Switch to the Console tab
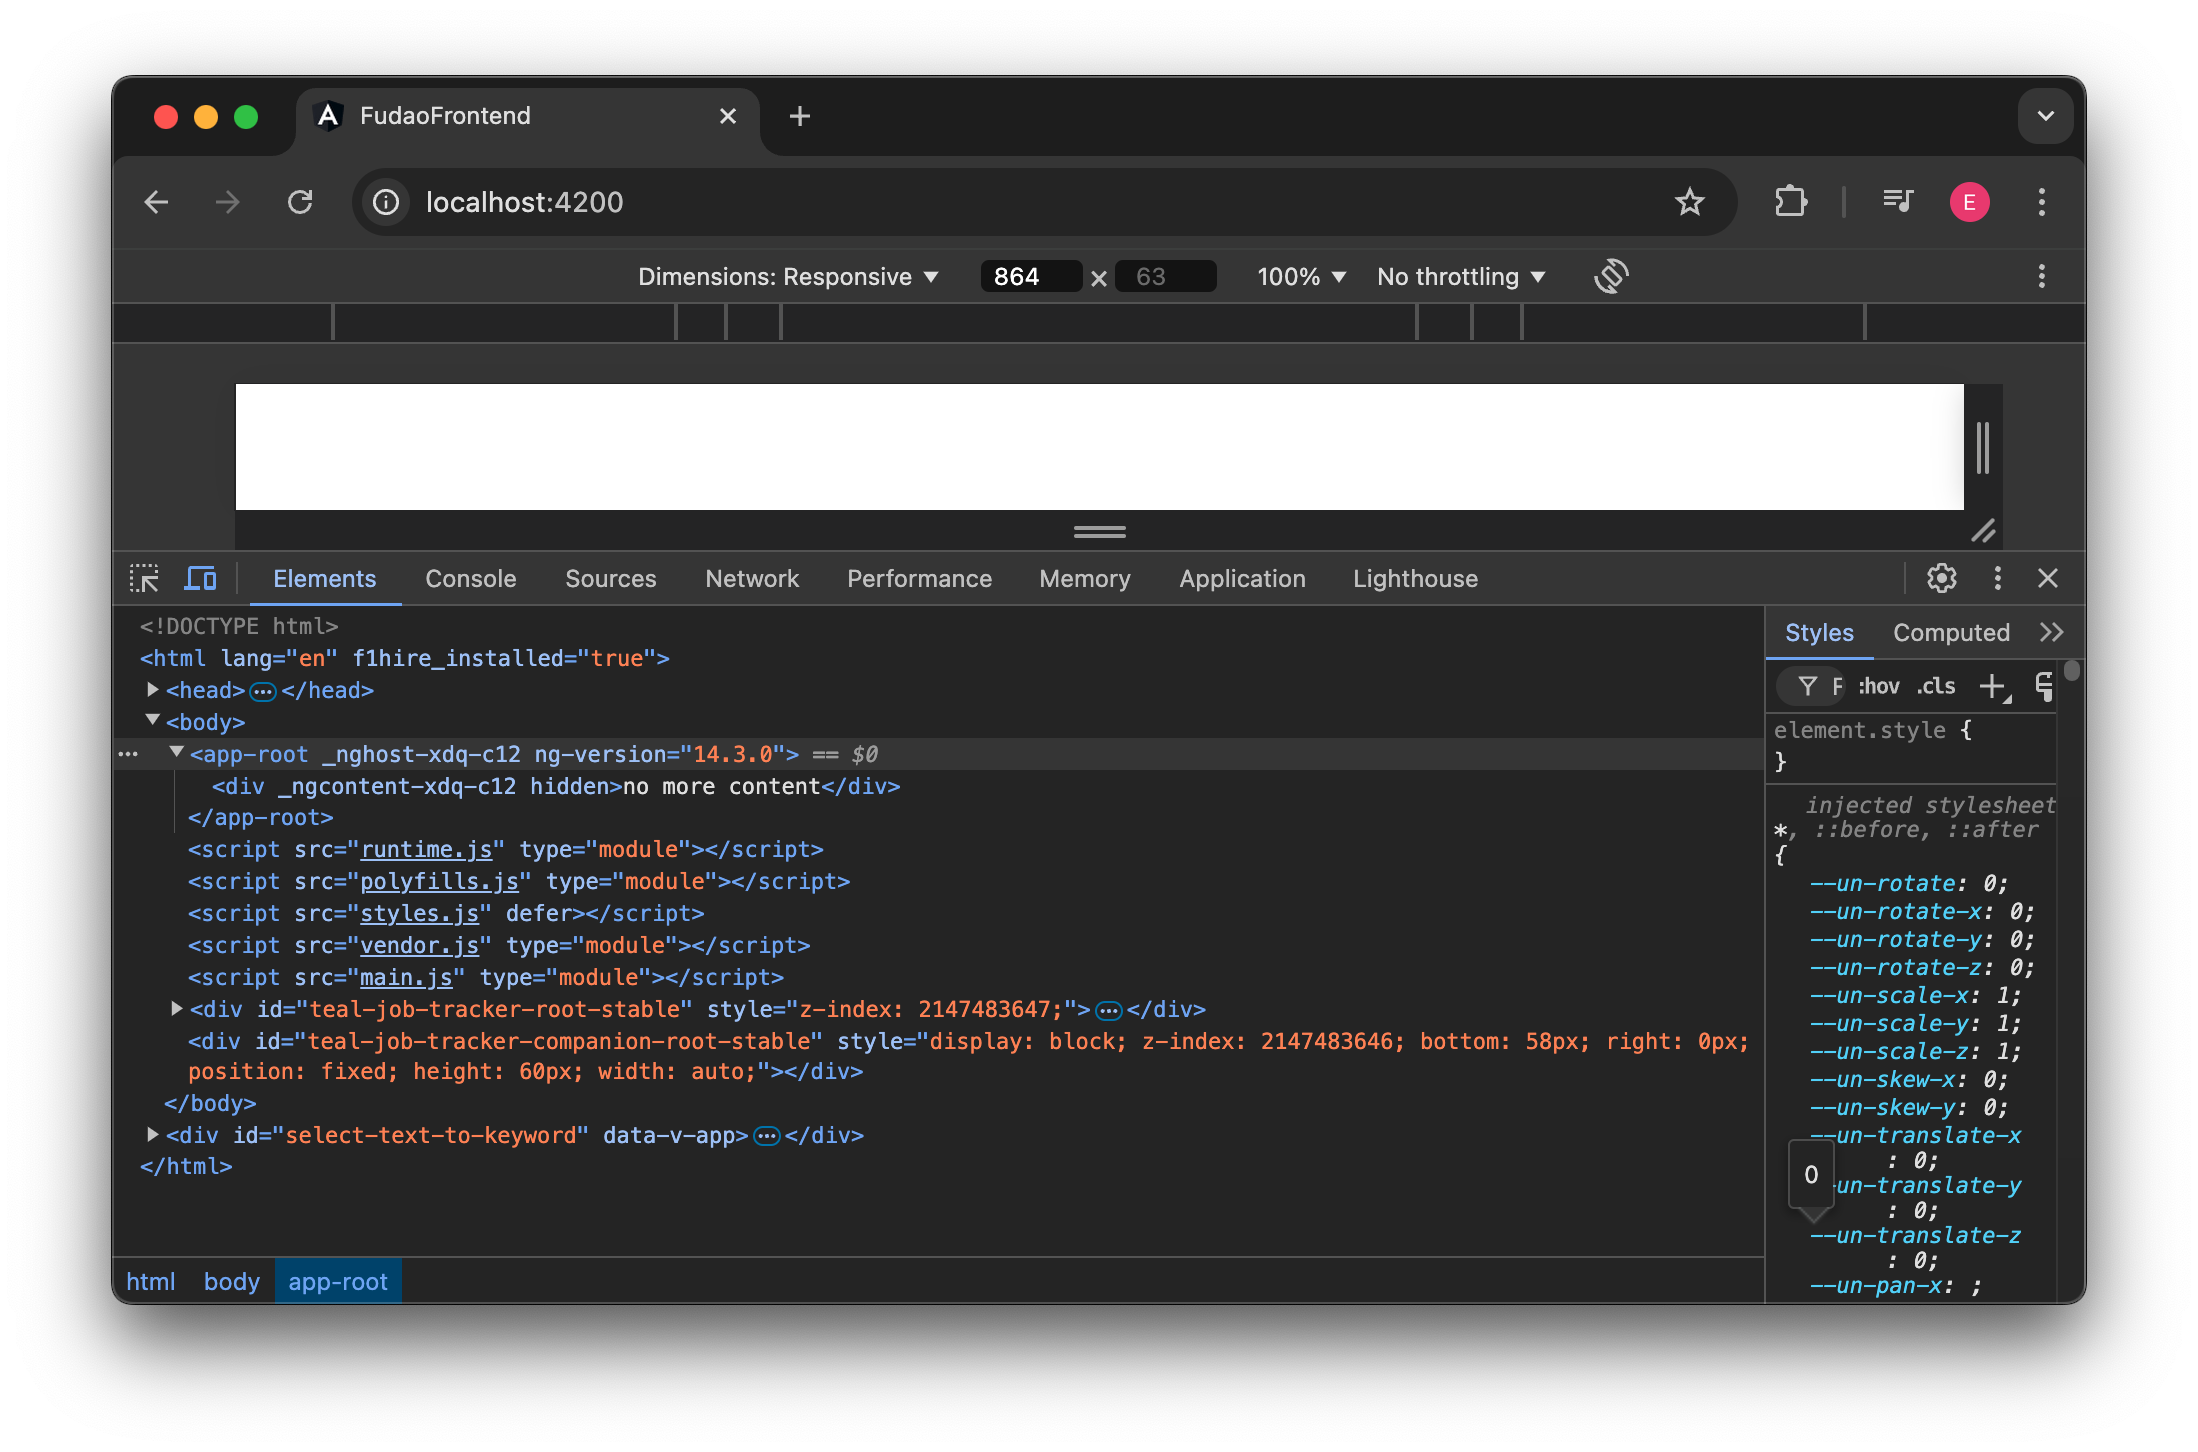The image size is (2198, 1452). point(470,579)
